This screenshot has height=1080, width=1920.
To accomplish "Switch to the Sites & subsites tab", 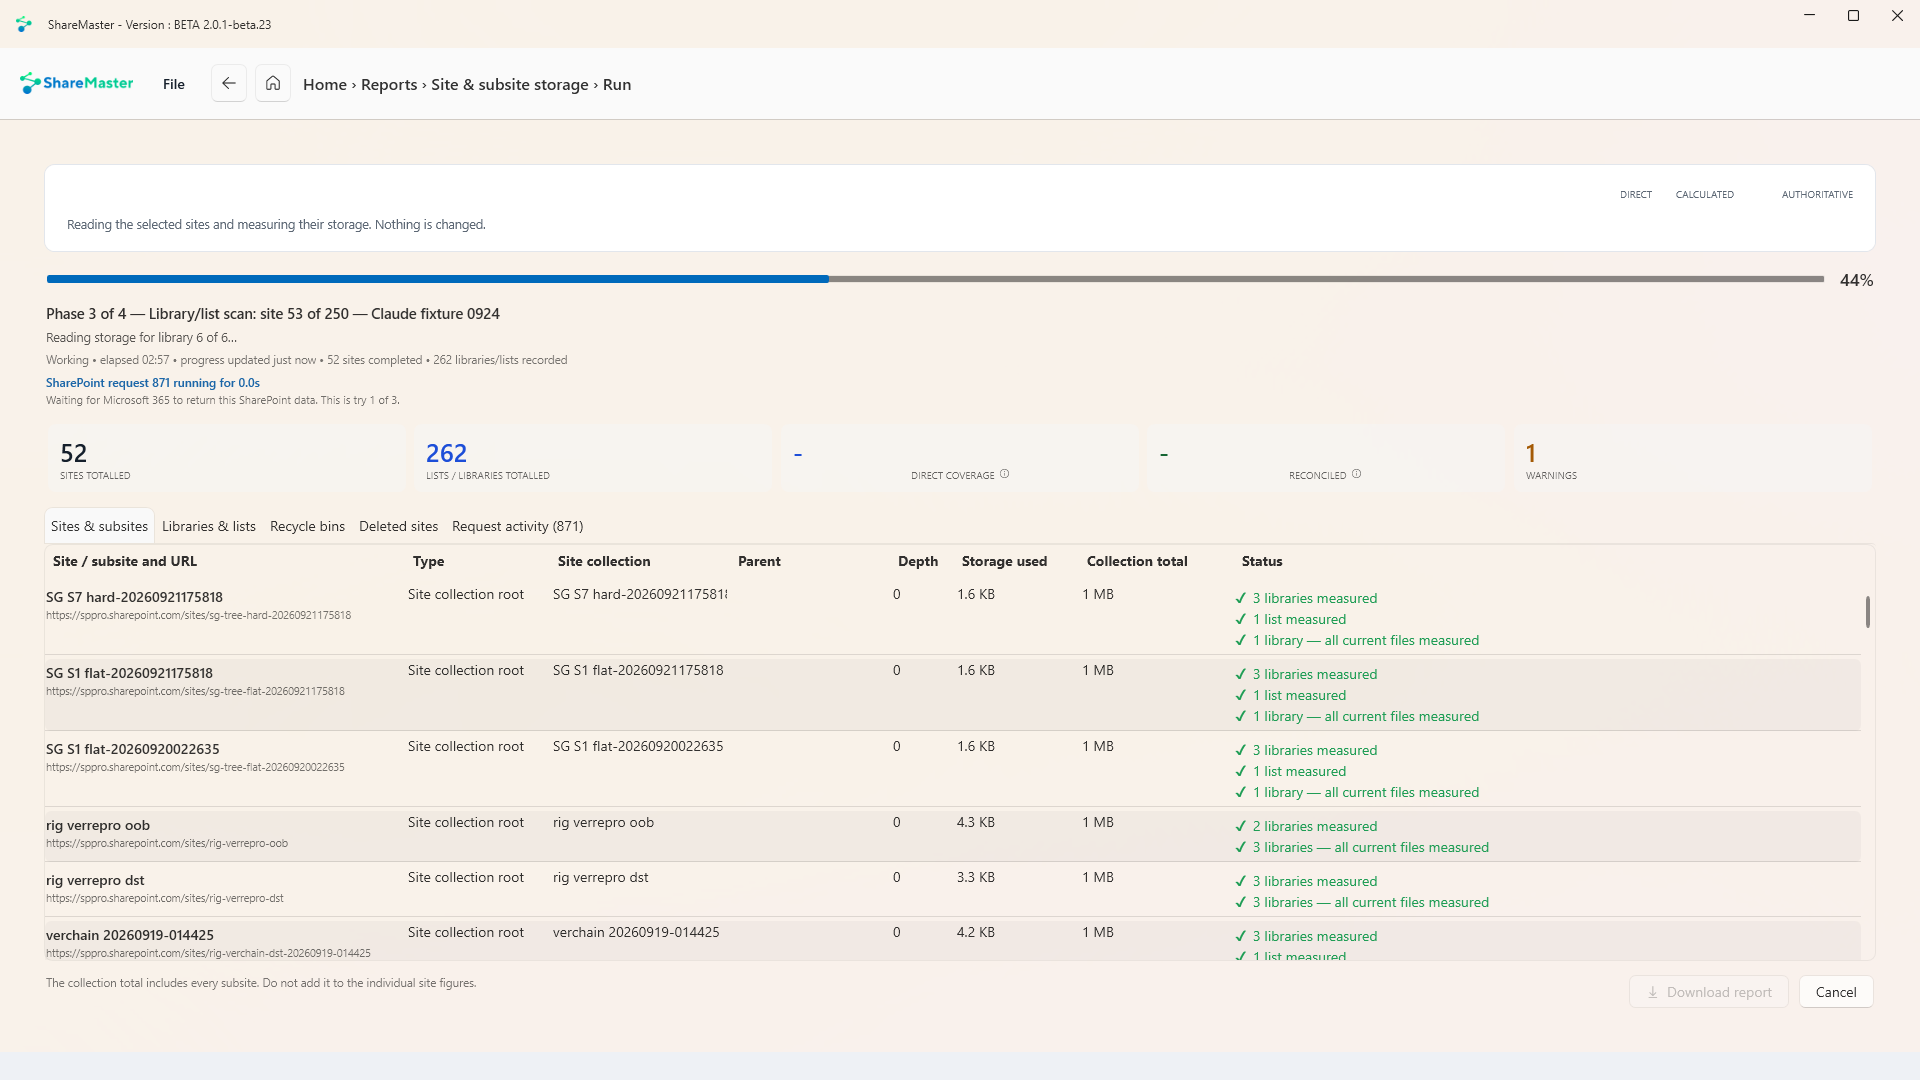I will point(99,526).
